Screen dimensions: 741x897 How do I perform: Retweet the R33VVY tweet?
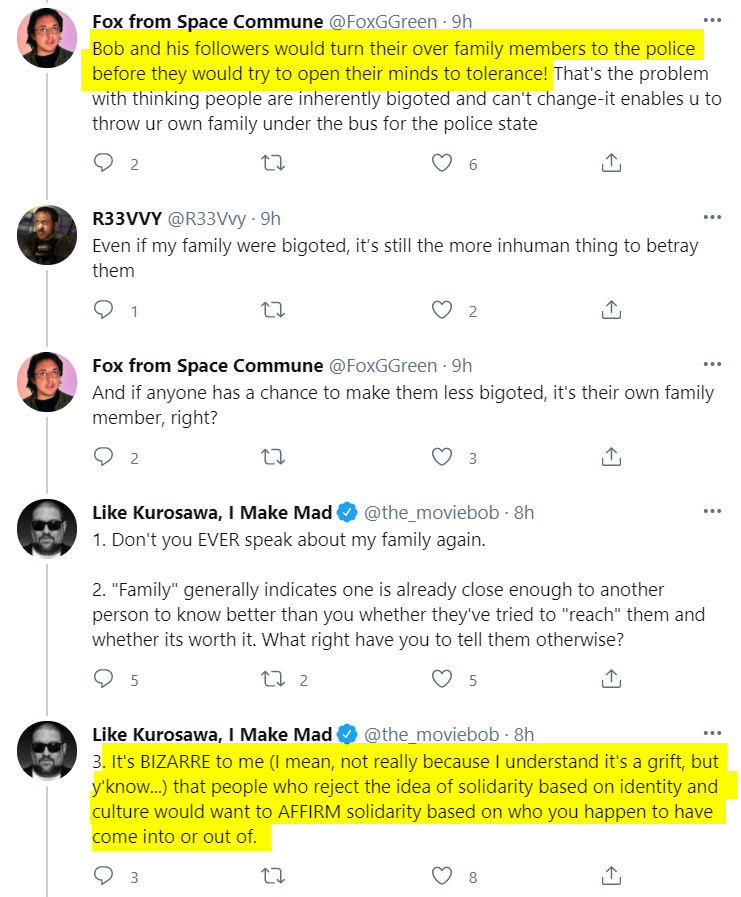tap(272, 310)
